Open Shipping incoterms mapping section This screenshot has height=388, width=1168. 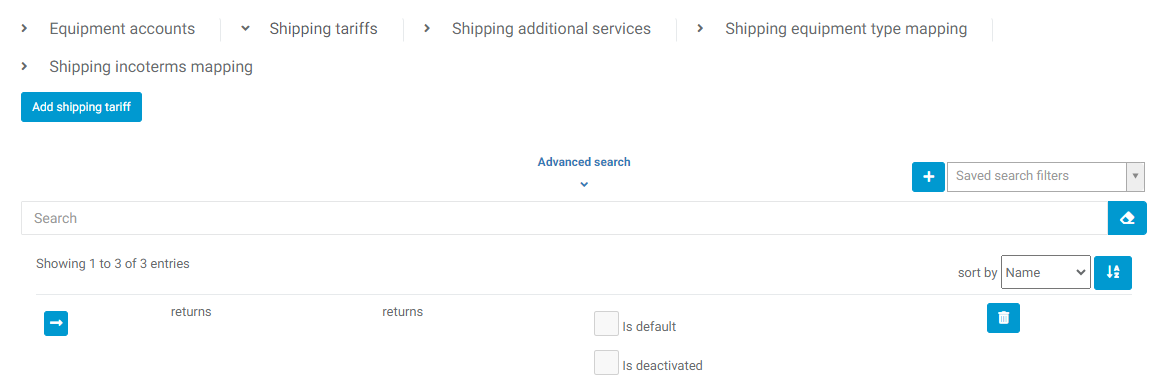click(151, 67)
